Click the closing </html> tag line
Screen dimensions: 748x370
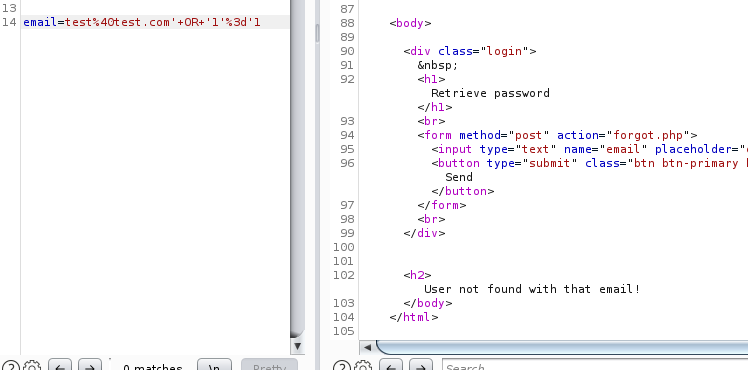pos(414,317)
